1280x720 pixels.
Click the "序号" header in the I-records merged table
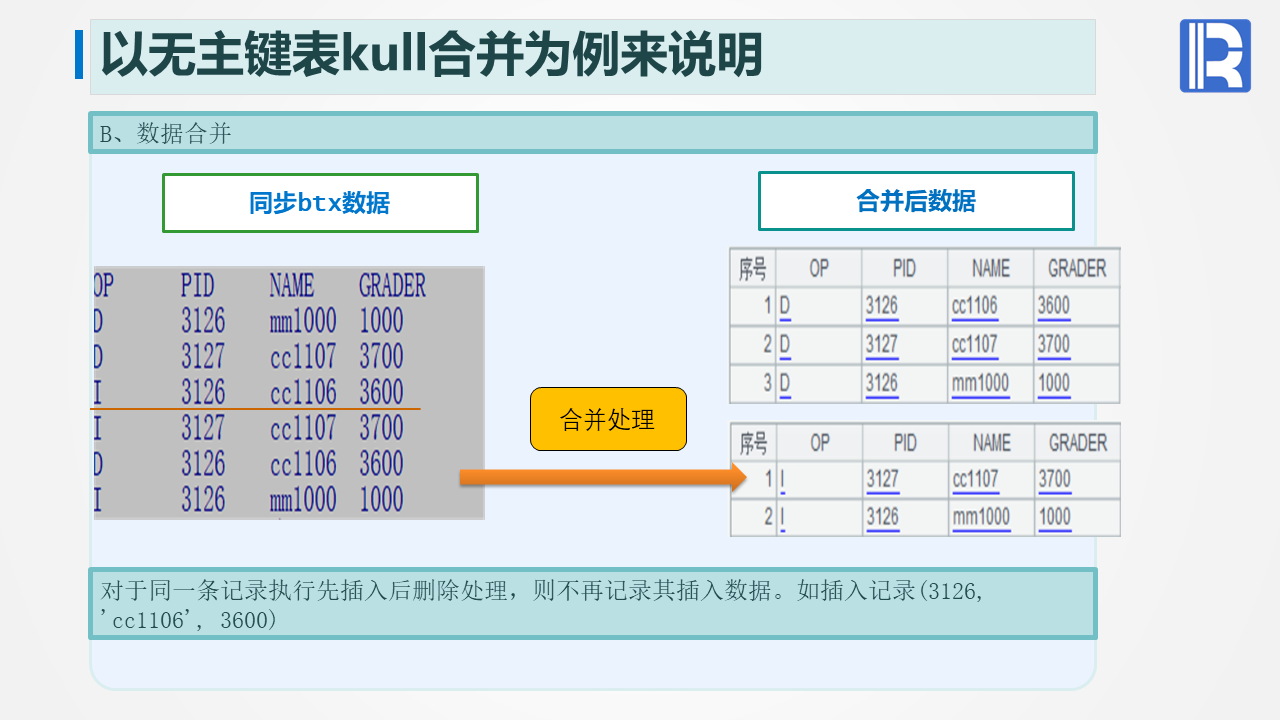753,442
